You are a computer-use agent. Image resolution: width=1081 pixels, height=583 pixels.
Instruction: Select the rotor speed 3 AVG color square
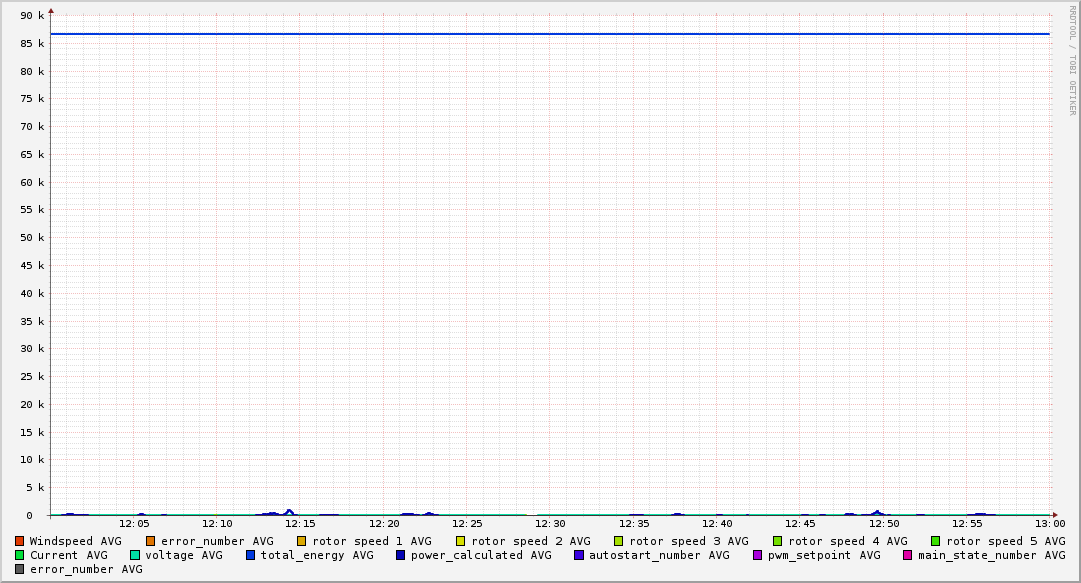[x=619, y=541]
